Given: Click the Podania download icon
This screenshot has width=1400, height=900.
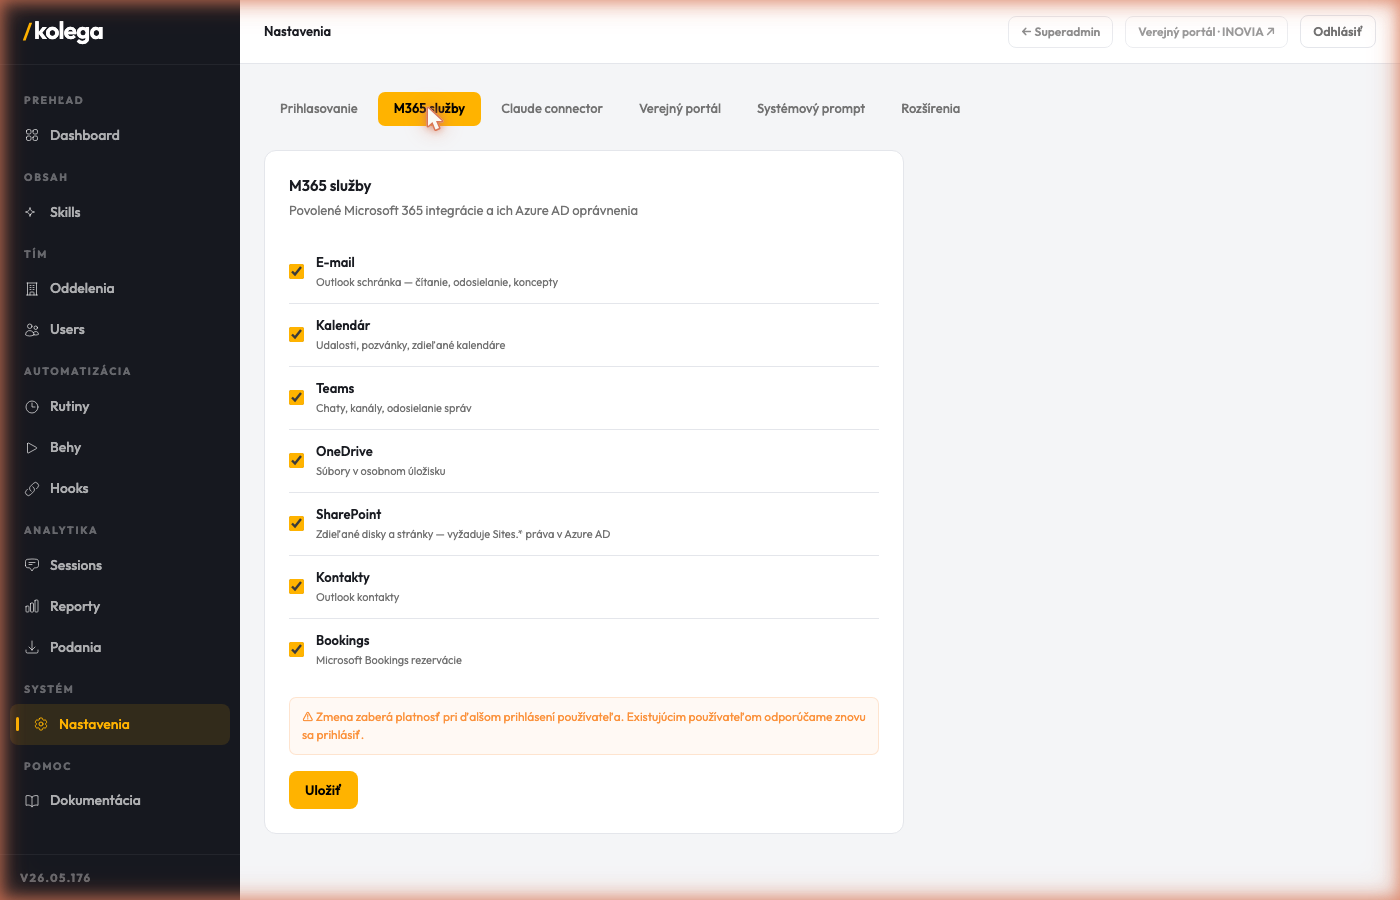Looking at the screenshot, I should click(x=32, y=647).
